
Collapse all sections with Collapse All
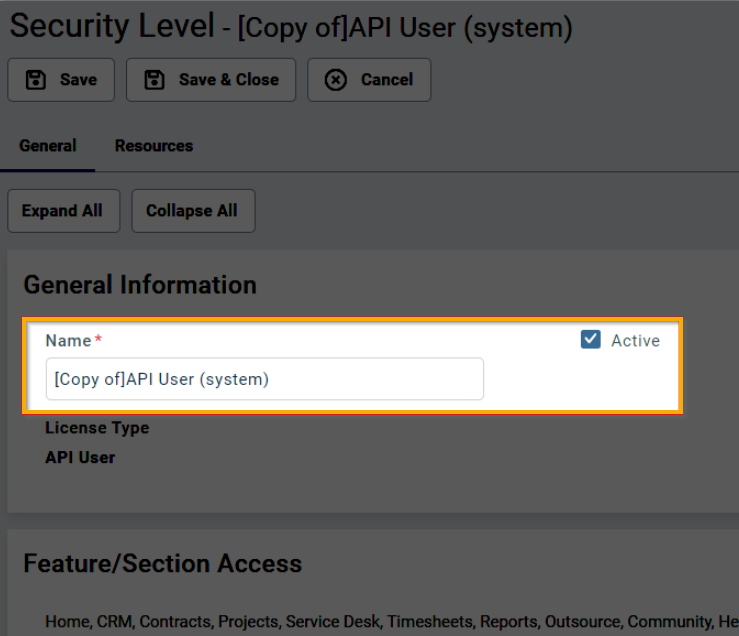tap(192, 211)
